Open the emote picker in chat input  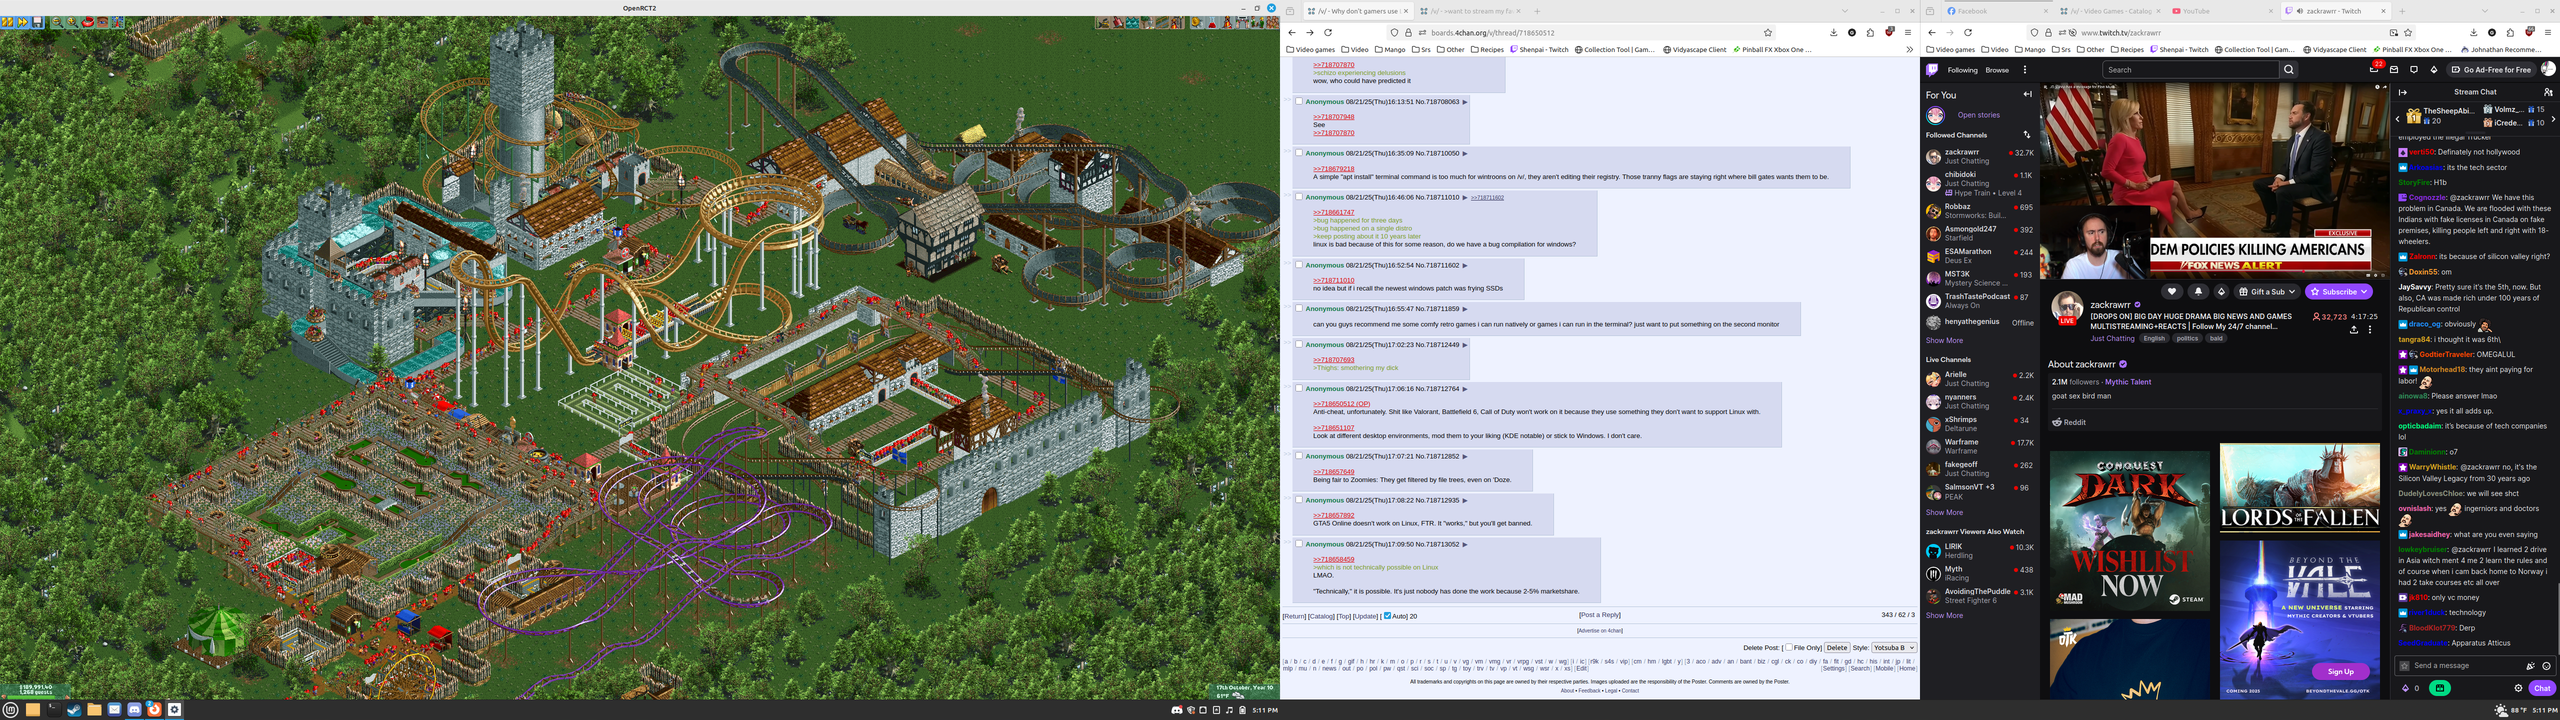pos(2546,666)
